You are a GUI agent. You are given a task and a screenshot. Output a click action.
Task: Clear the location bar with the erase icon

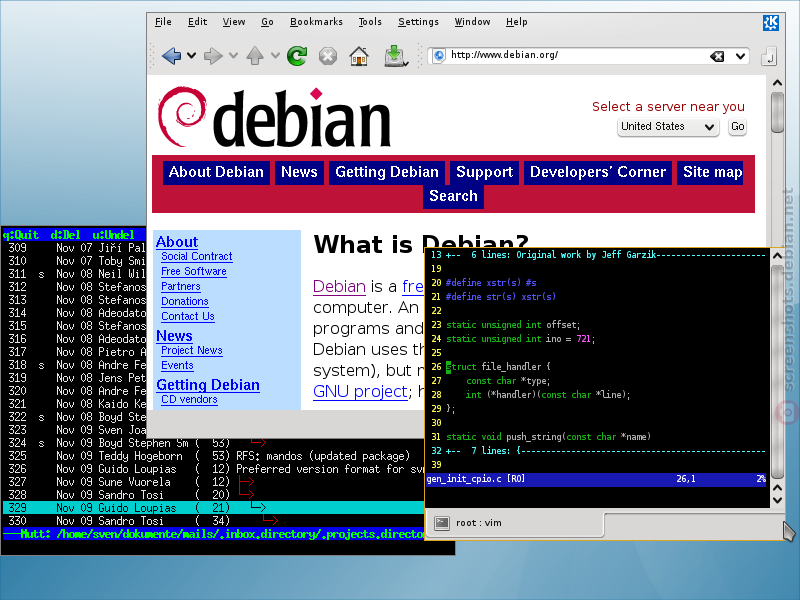[x=717, y=56]
